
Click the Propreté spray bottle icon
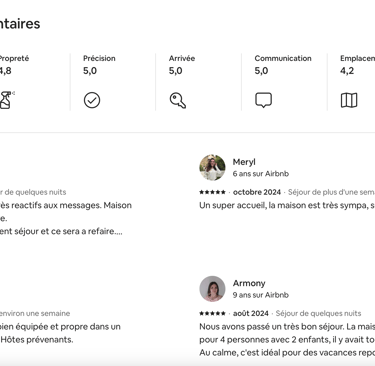point(6,100)
